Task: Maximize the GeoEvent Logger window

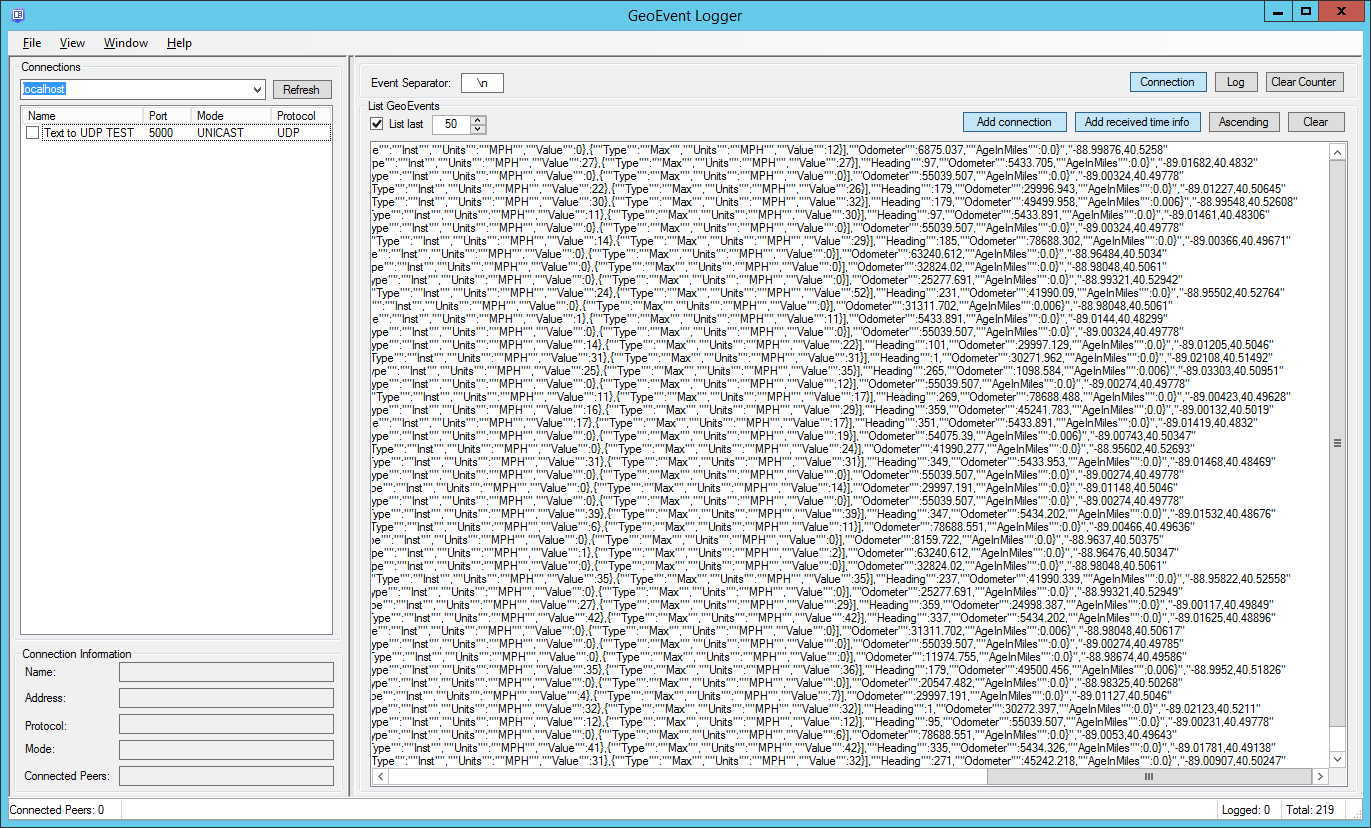Action: coord(1305,11)
